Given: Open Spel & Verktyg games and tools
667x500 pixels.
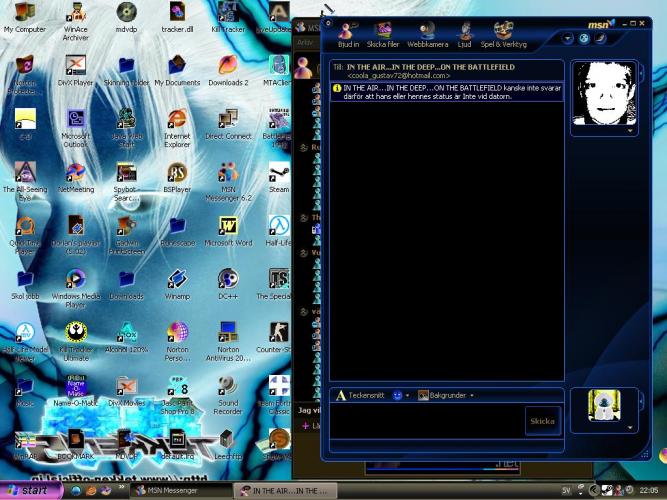Looking at the screenshot, I should click(503, 35).
